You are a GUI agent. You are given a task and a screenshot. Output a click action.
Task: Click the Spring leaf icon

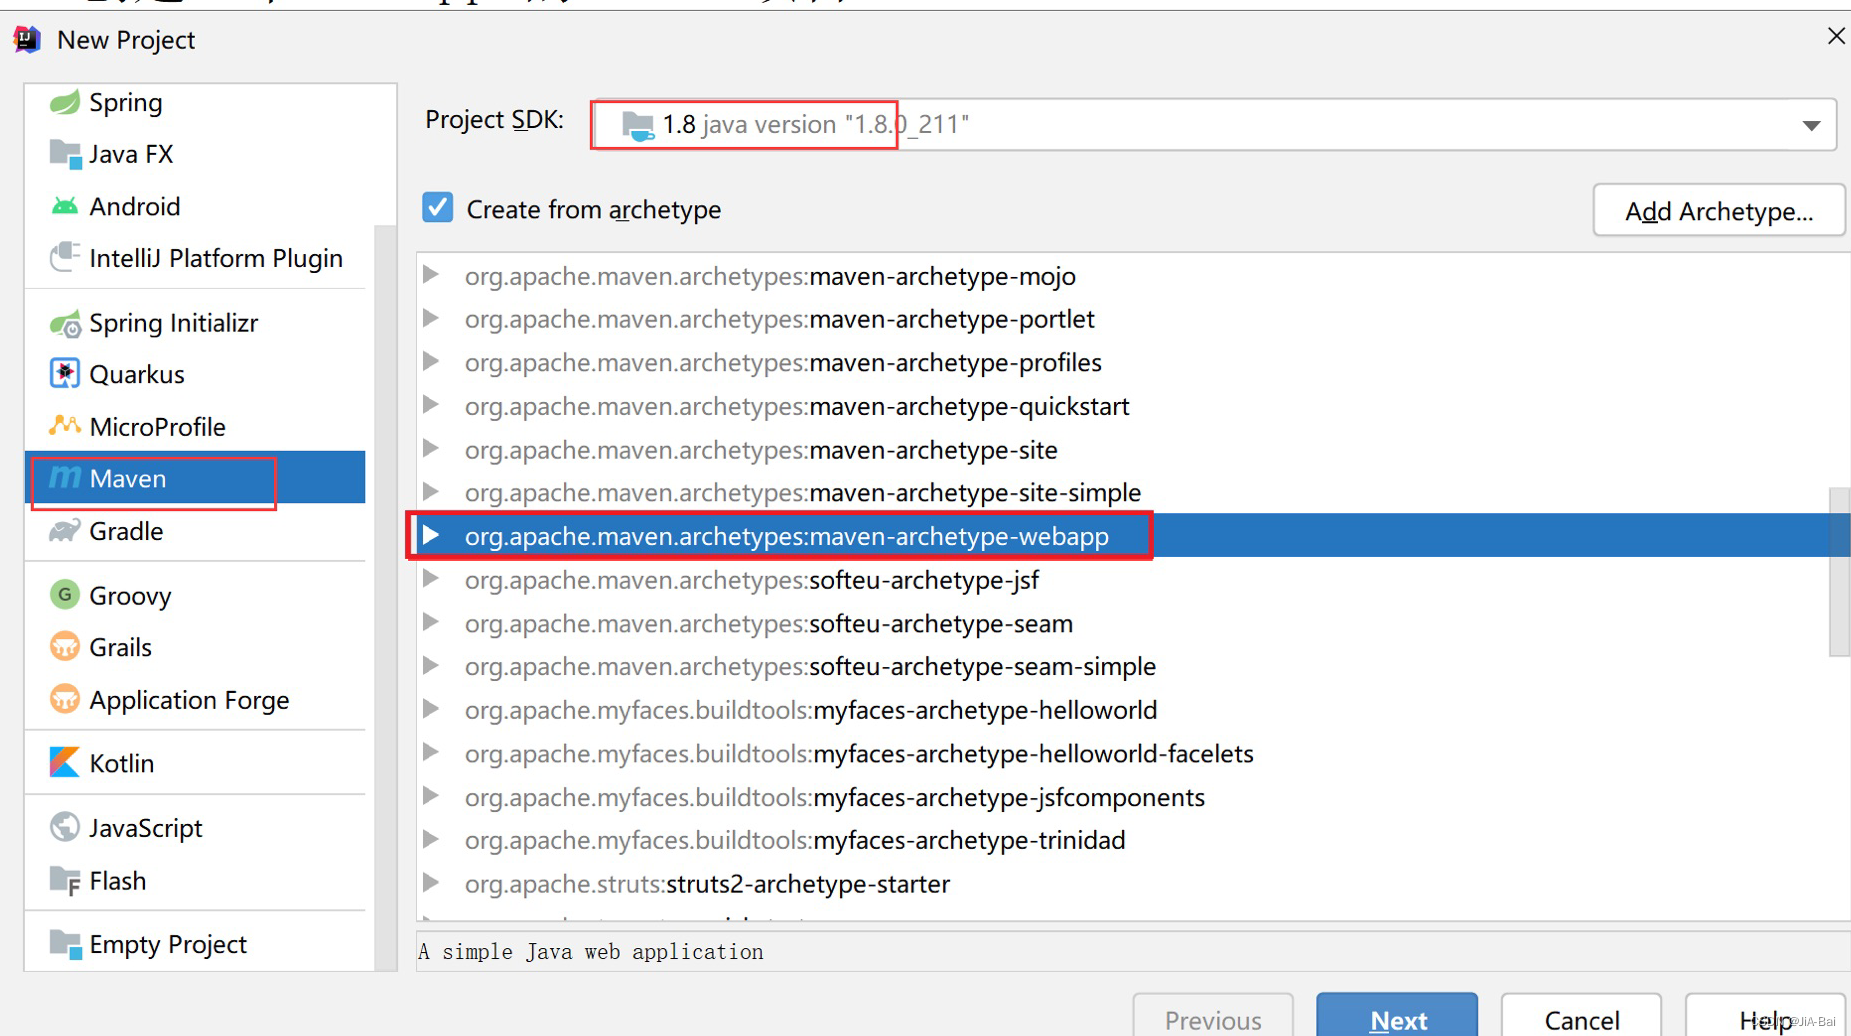(x=65, y=102)
